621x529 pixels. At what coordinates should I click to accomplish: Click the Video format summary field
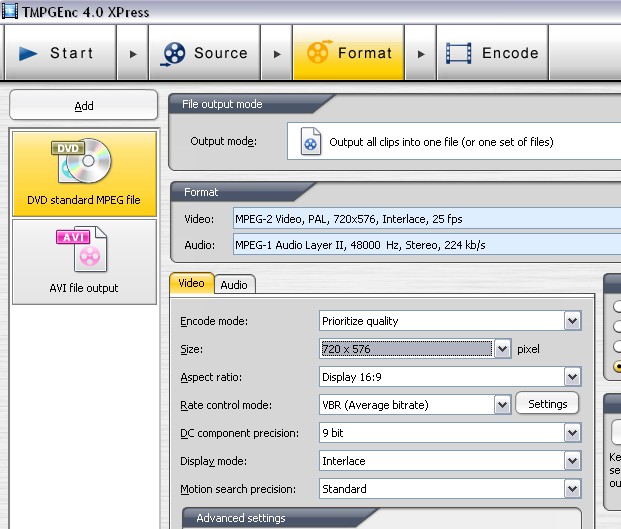(x=427, y=219)
